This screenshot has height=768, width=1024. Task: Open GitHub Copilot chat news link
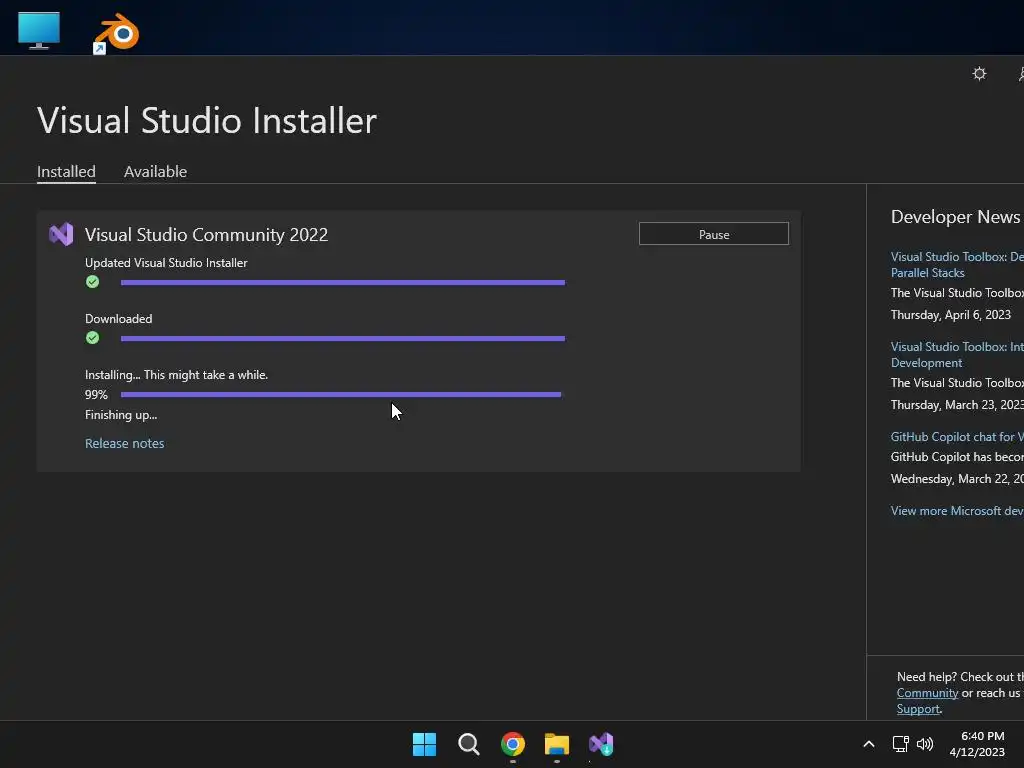pyautogui.click(x=957, y=437)
